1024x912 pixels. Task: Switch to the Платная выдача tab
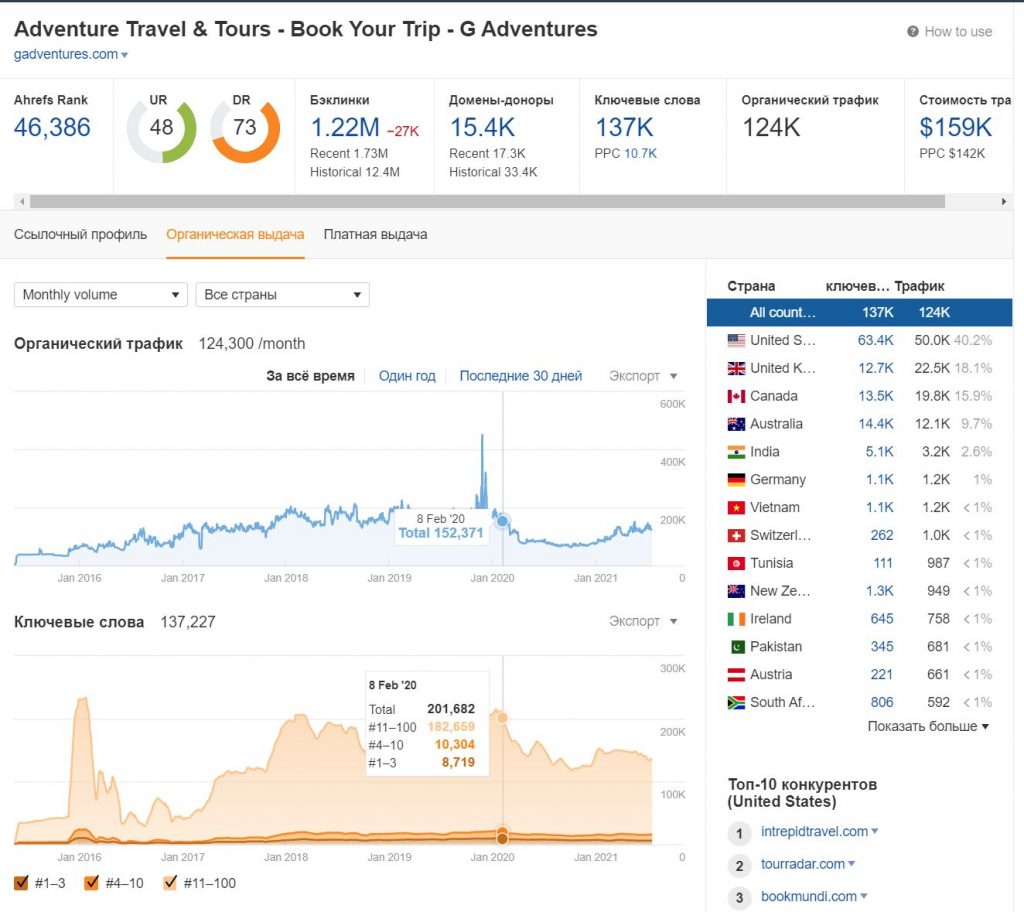[x=376, y=235]
